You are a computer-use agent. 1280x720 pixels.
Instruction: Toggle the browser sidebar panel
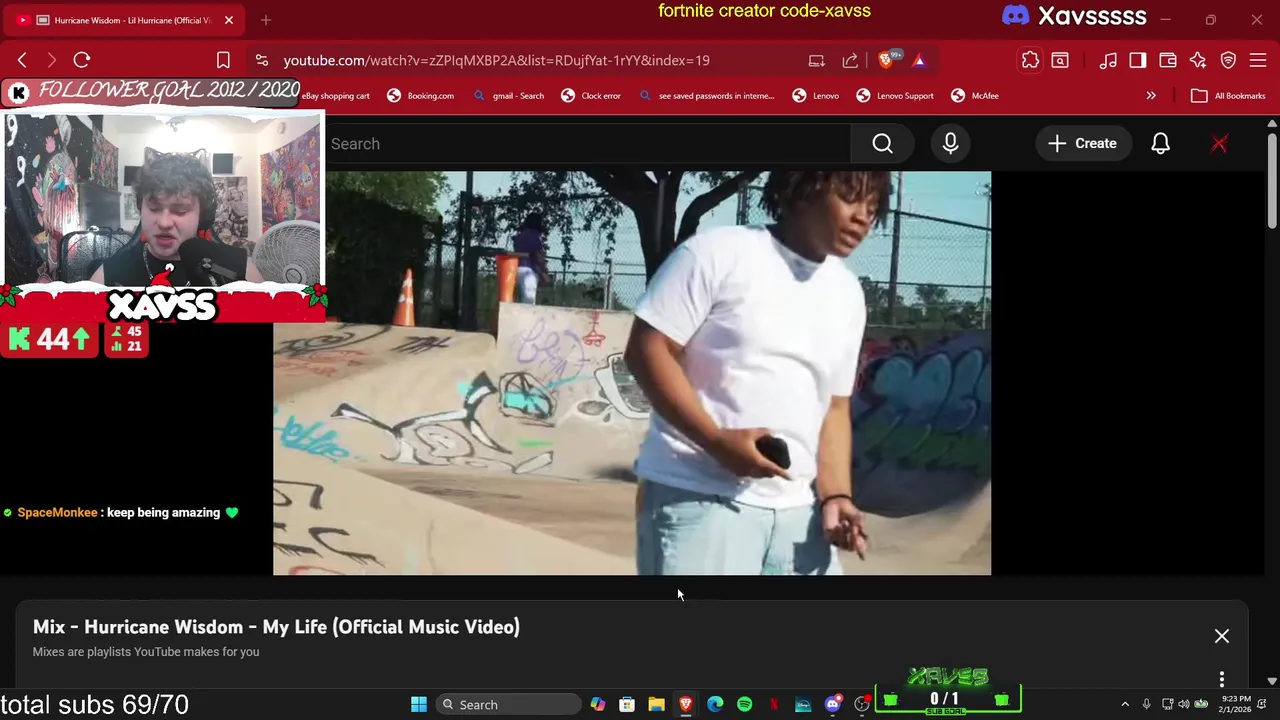[1138, 60]
